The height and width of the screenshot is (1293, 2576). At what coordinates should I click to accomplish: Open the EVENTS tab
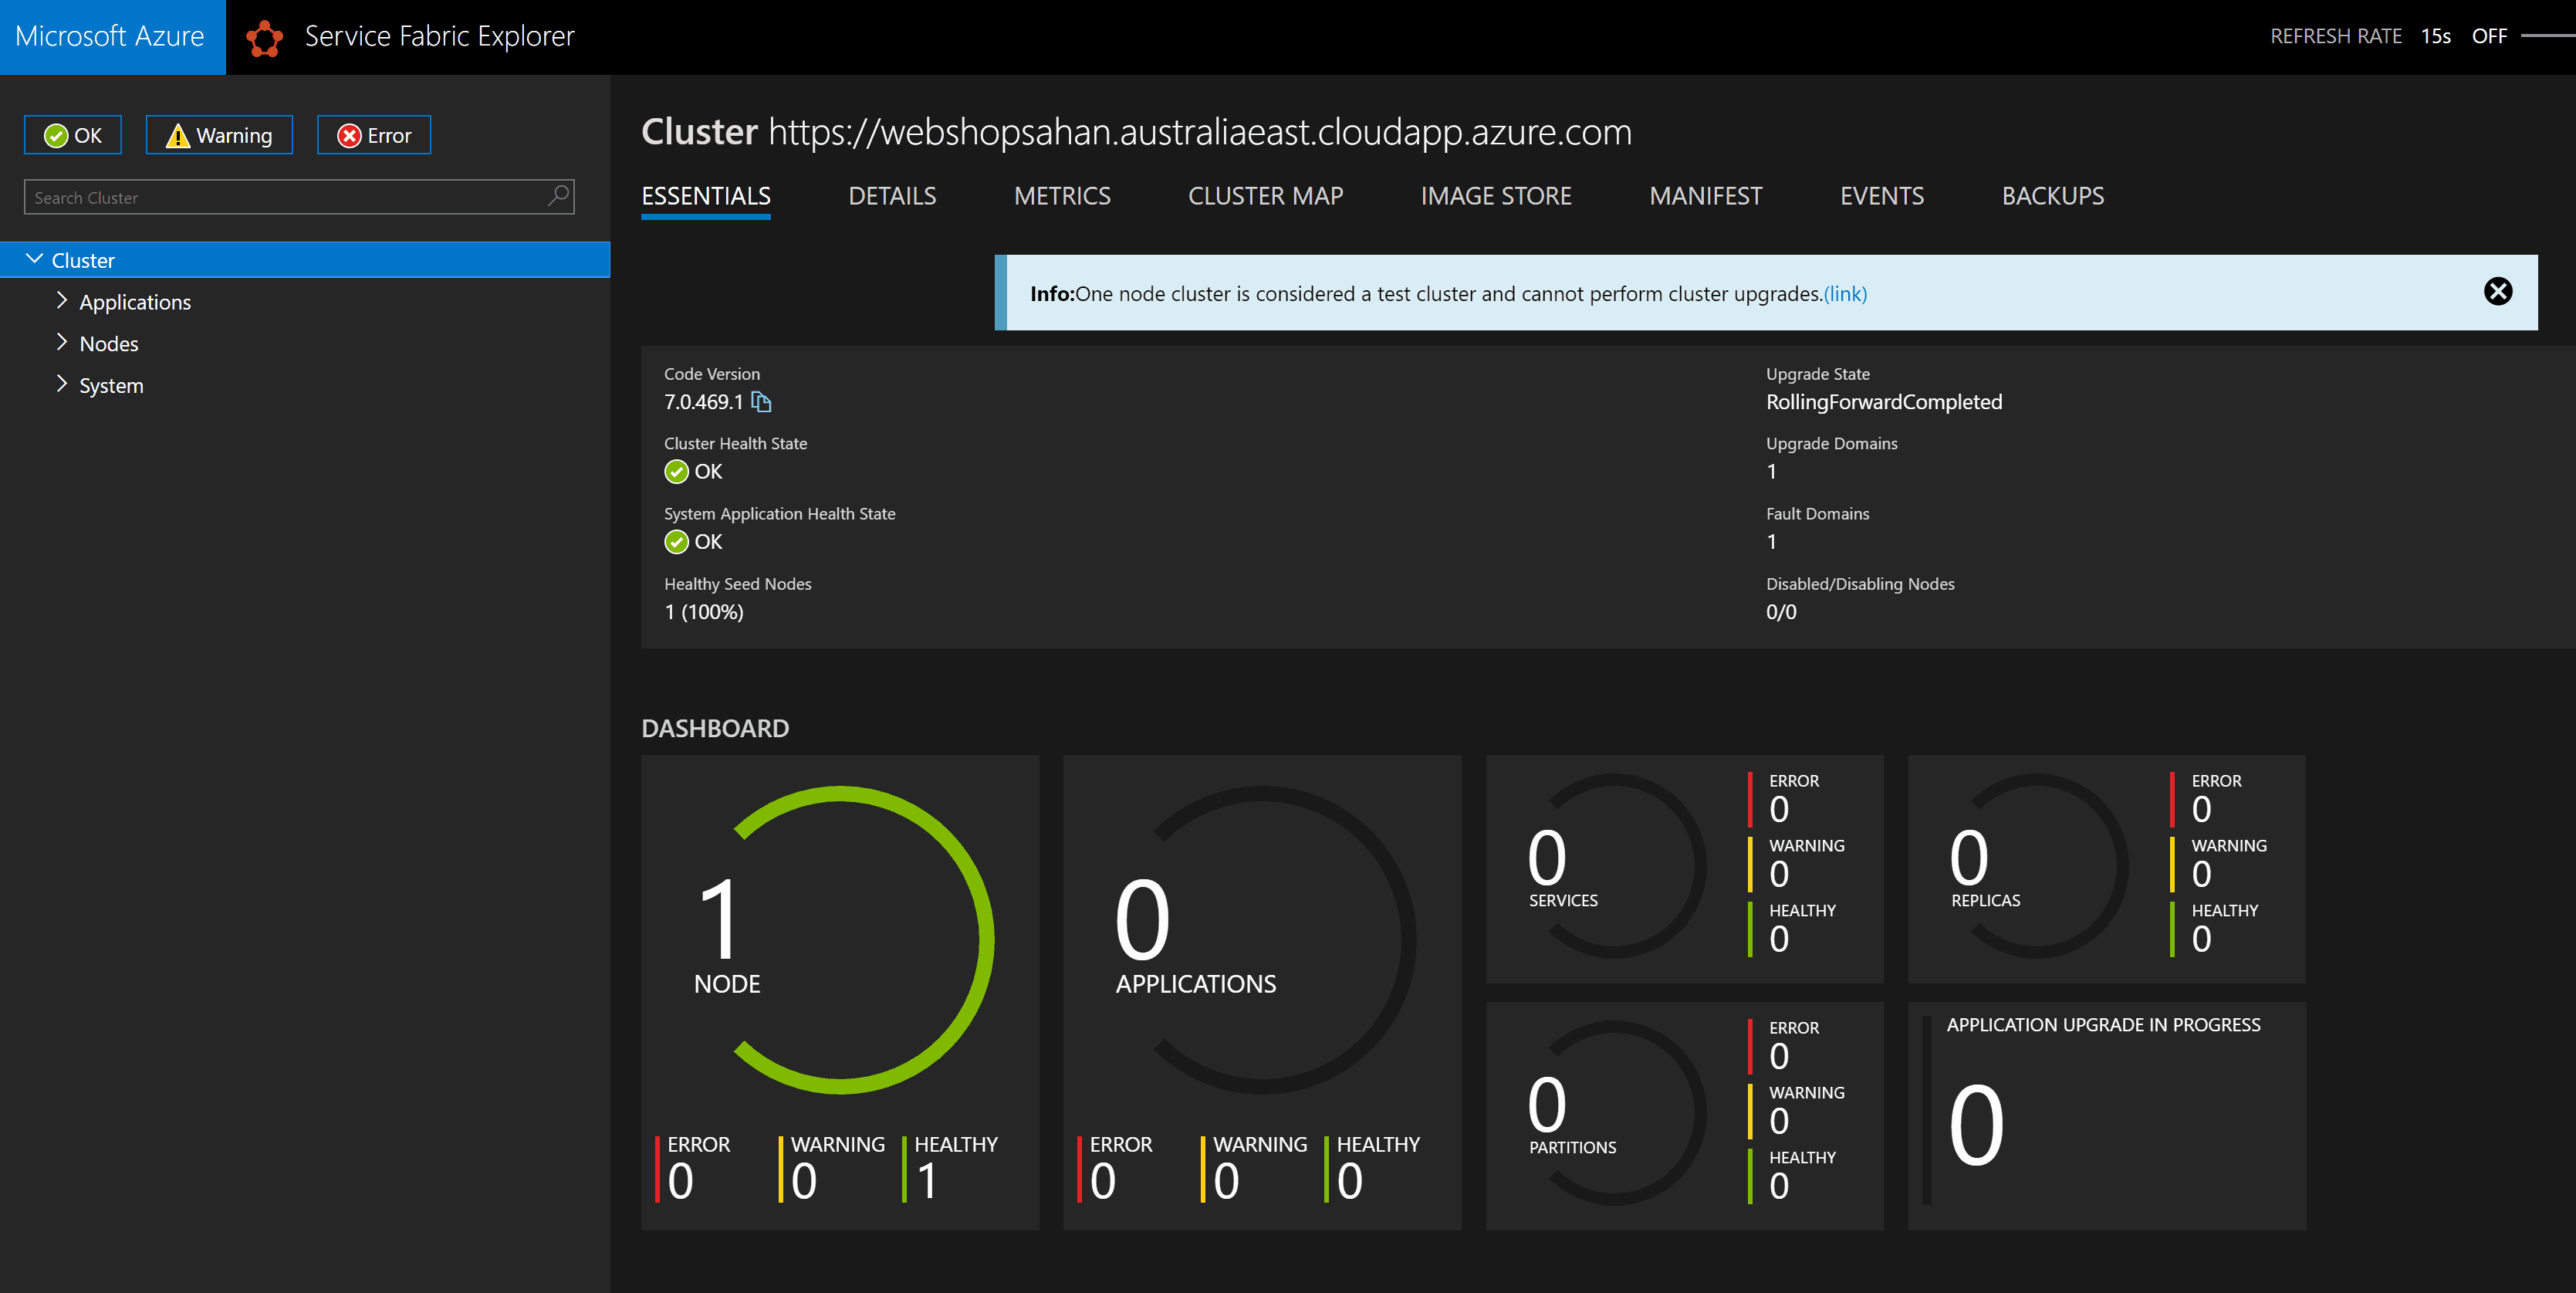(1882, 196)
